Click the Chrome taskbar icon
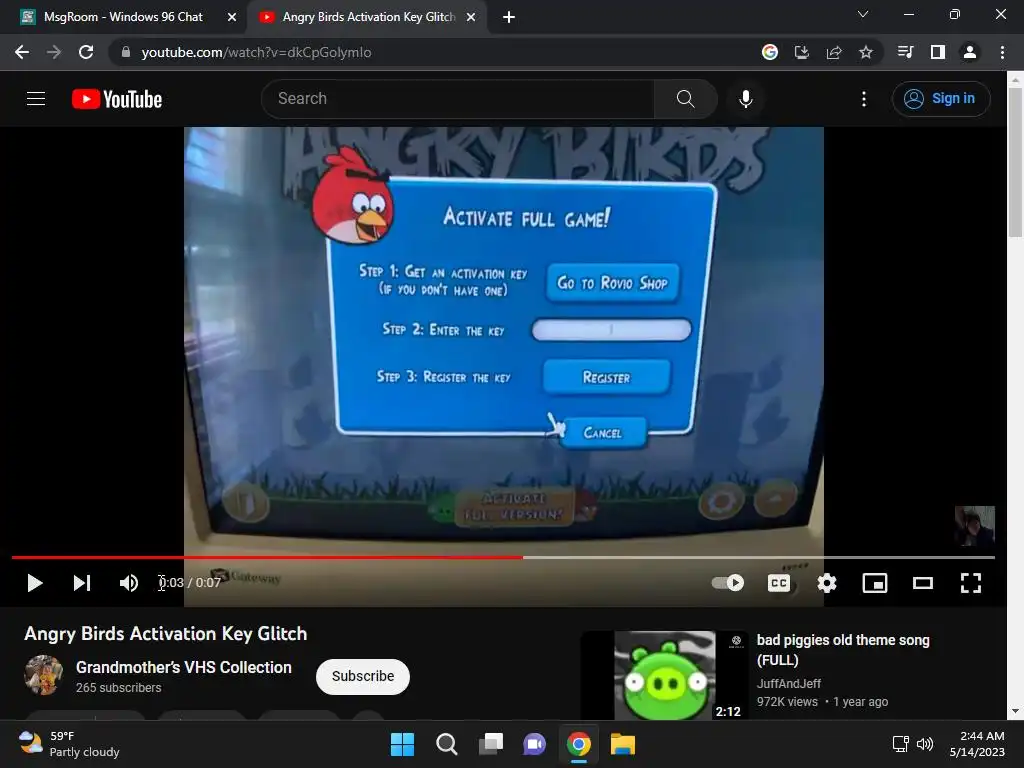The image size is (1024, 768). 579,744
